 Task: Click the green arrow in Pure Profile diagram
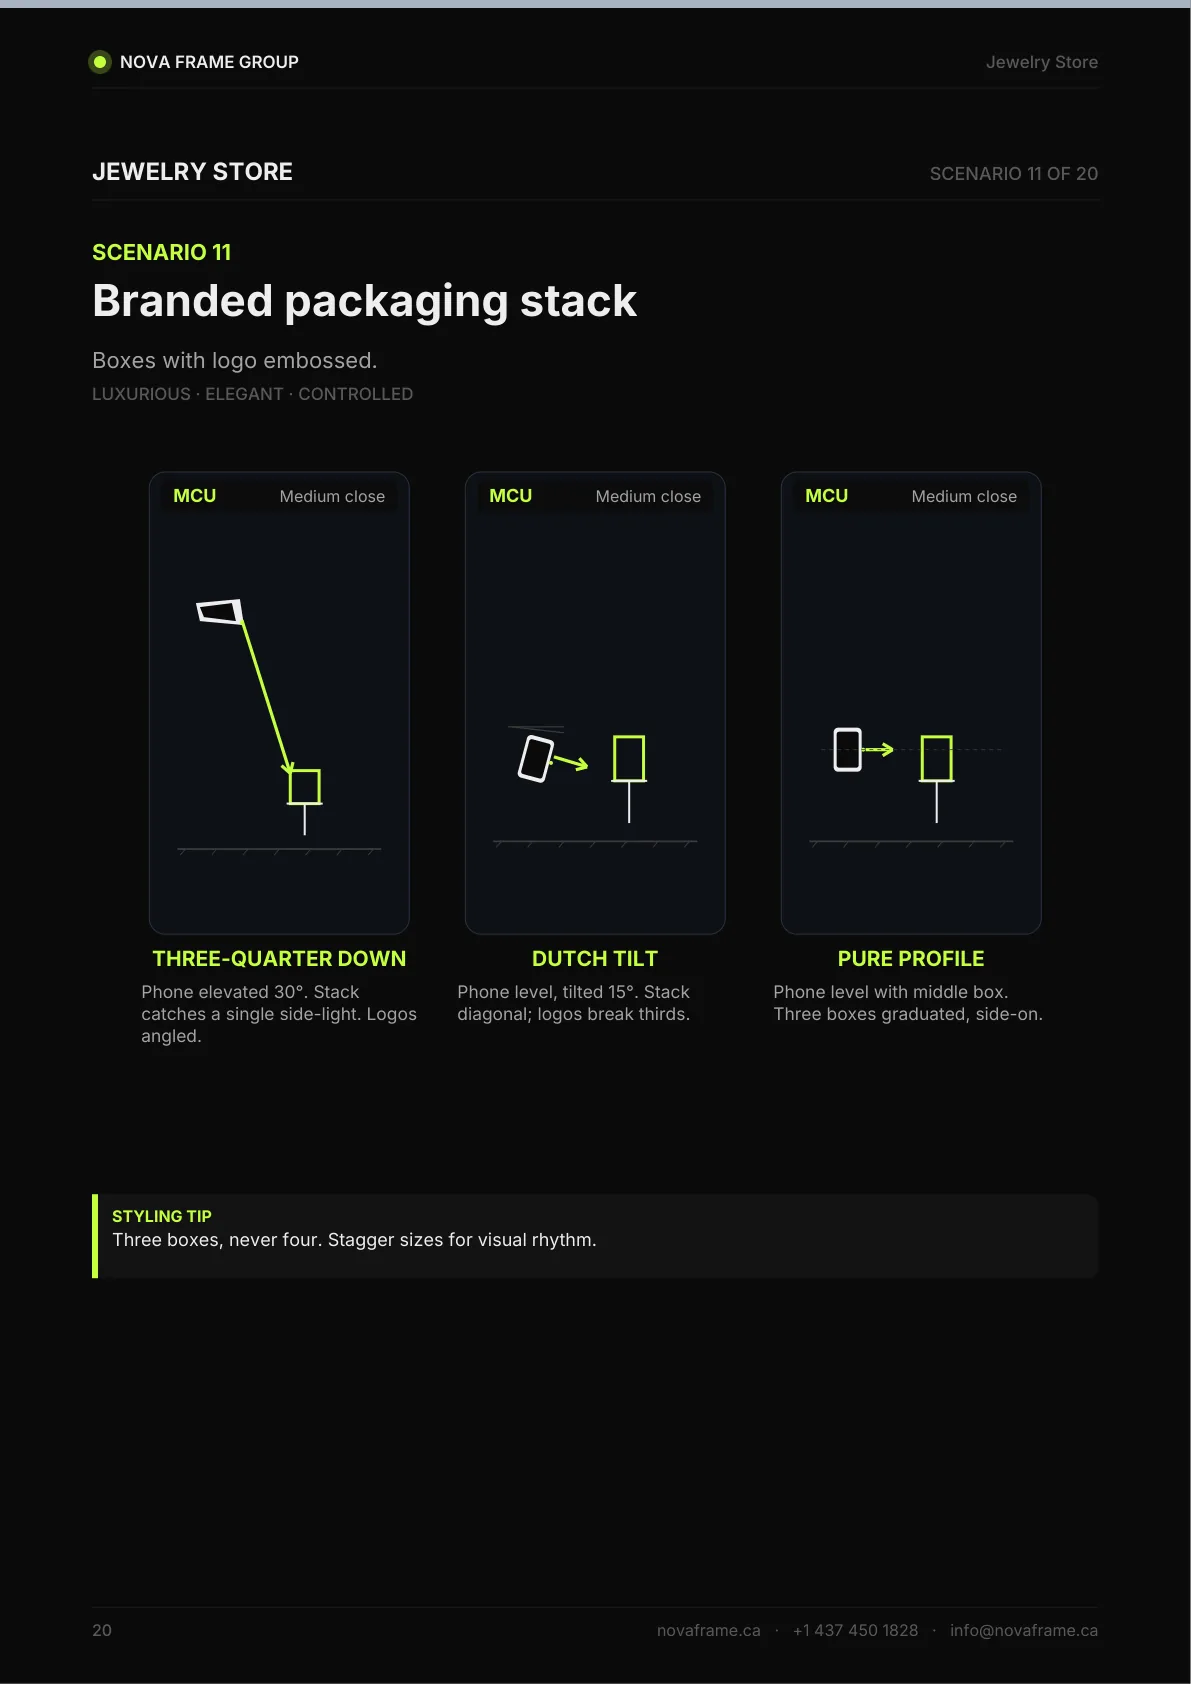point(877,750)
